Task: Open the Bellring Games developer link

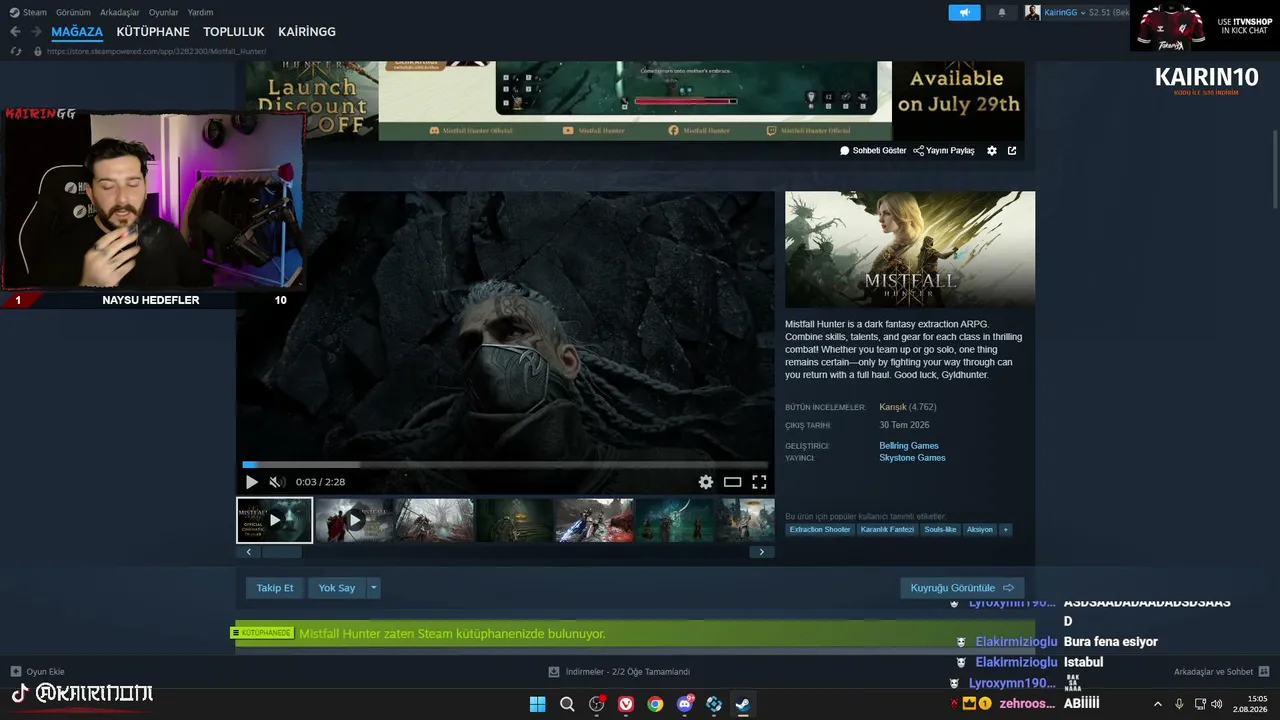Action: click(x=909, y=446)
